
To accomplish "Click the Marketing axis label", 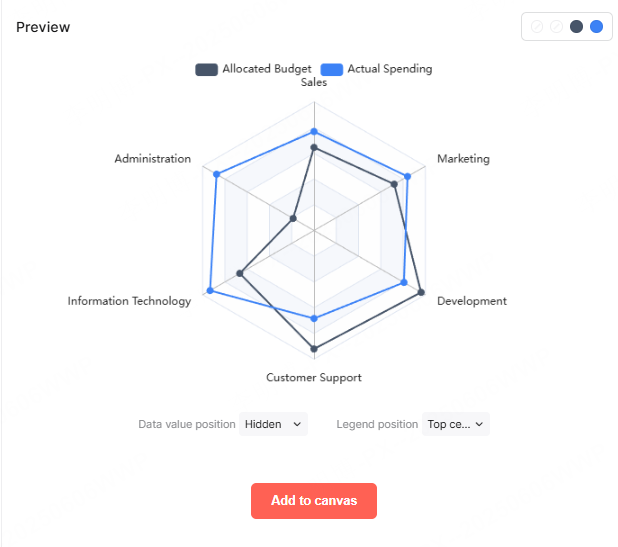I will (463, 159).
